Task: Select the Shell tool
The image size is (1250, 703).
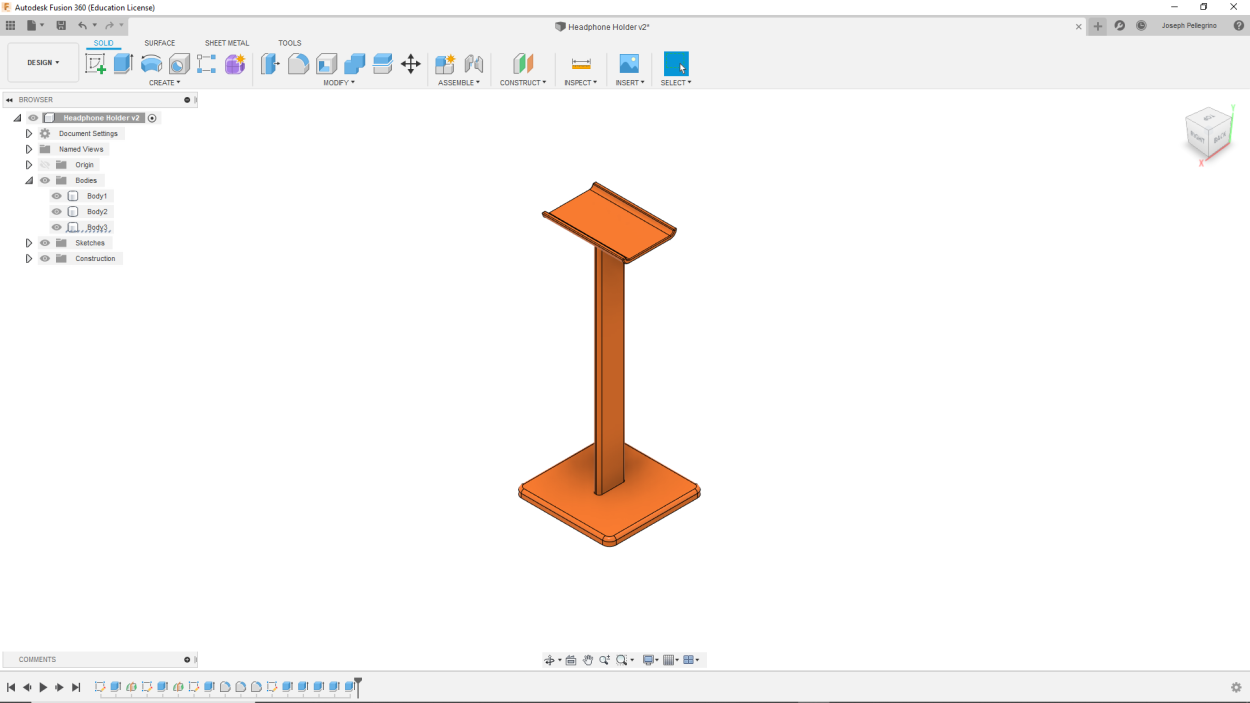Action: pos(326,64)
